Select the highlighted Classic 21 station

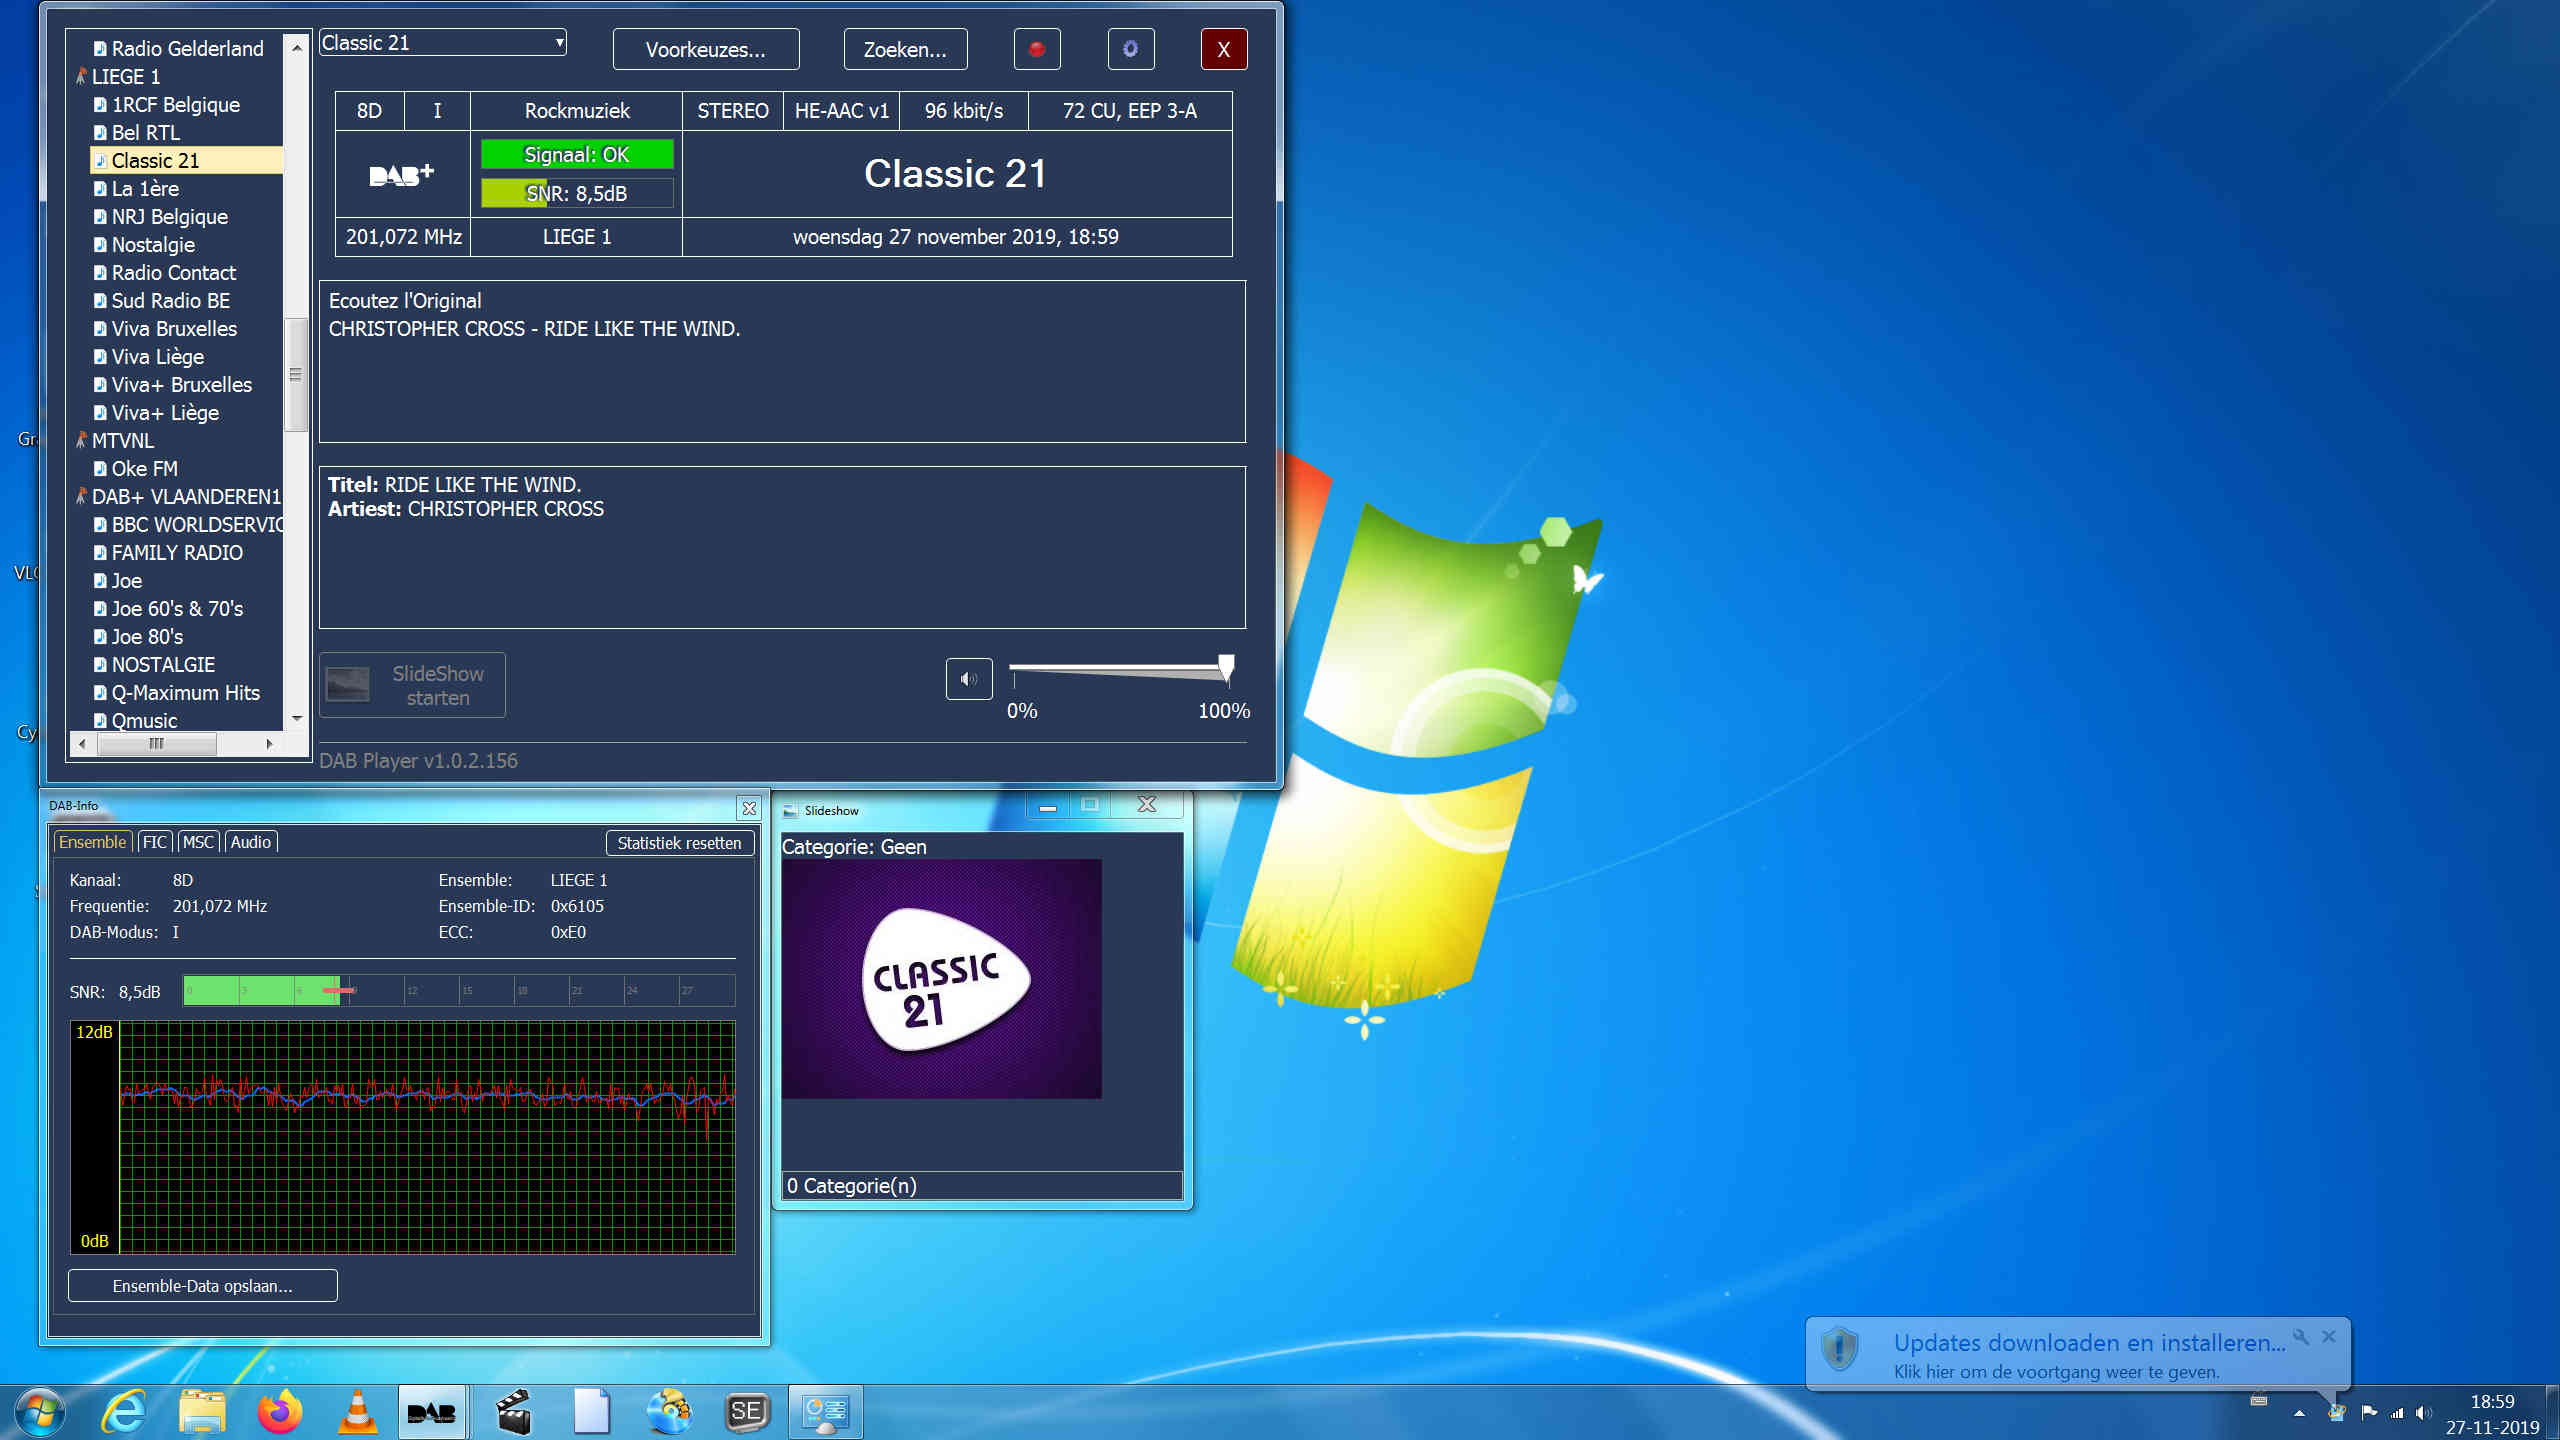(186, 160)
